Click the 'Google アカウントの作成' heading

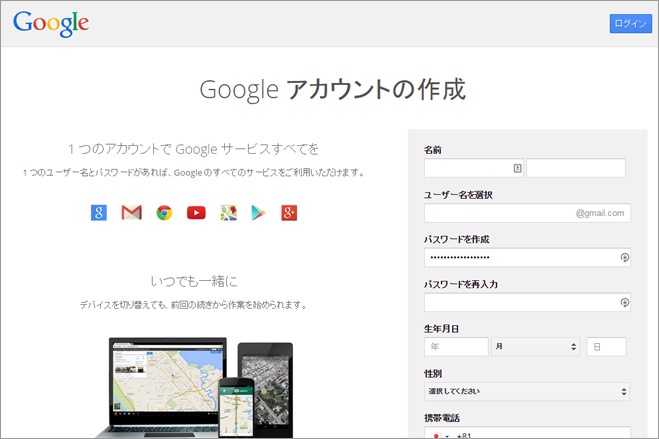[332, 89]
